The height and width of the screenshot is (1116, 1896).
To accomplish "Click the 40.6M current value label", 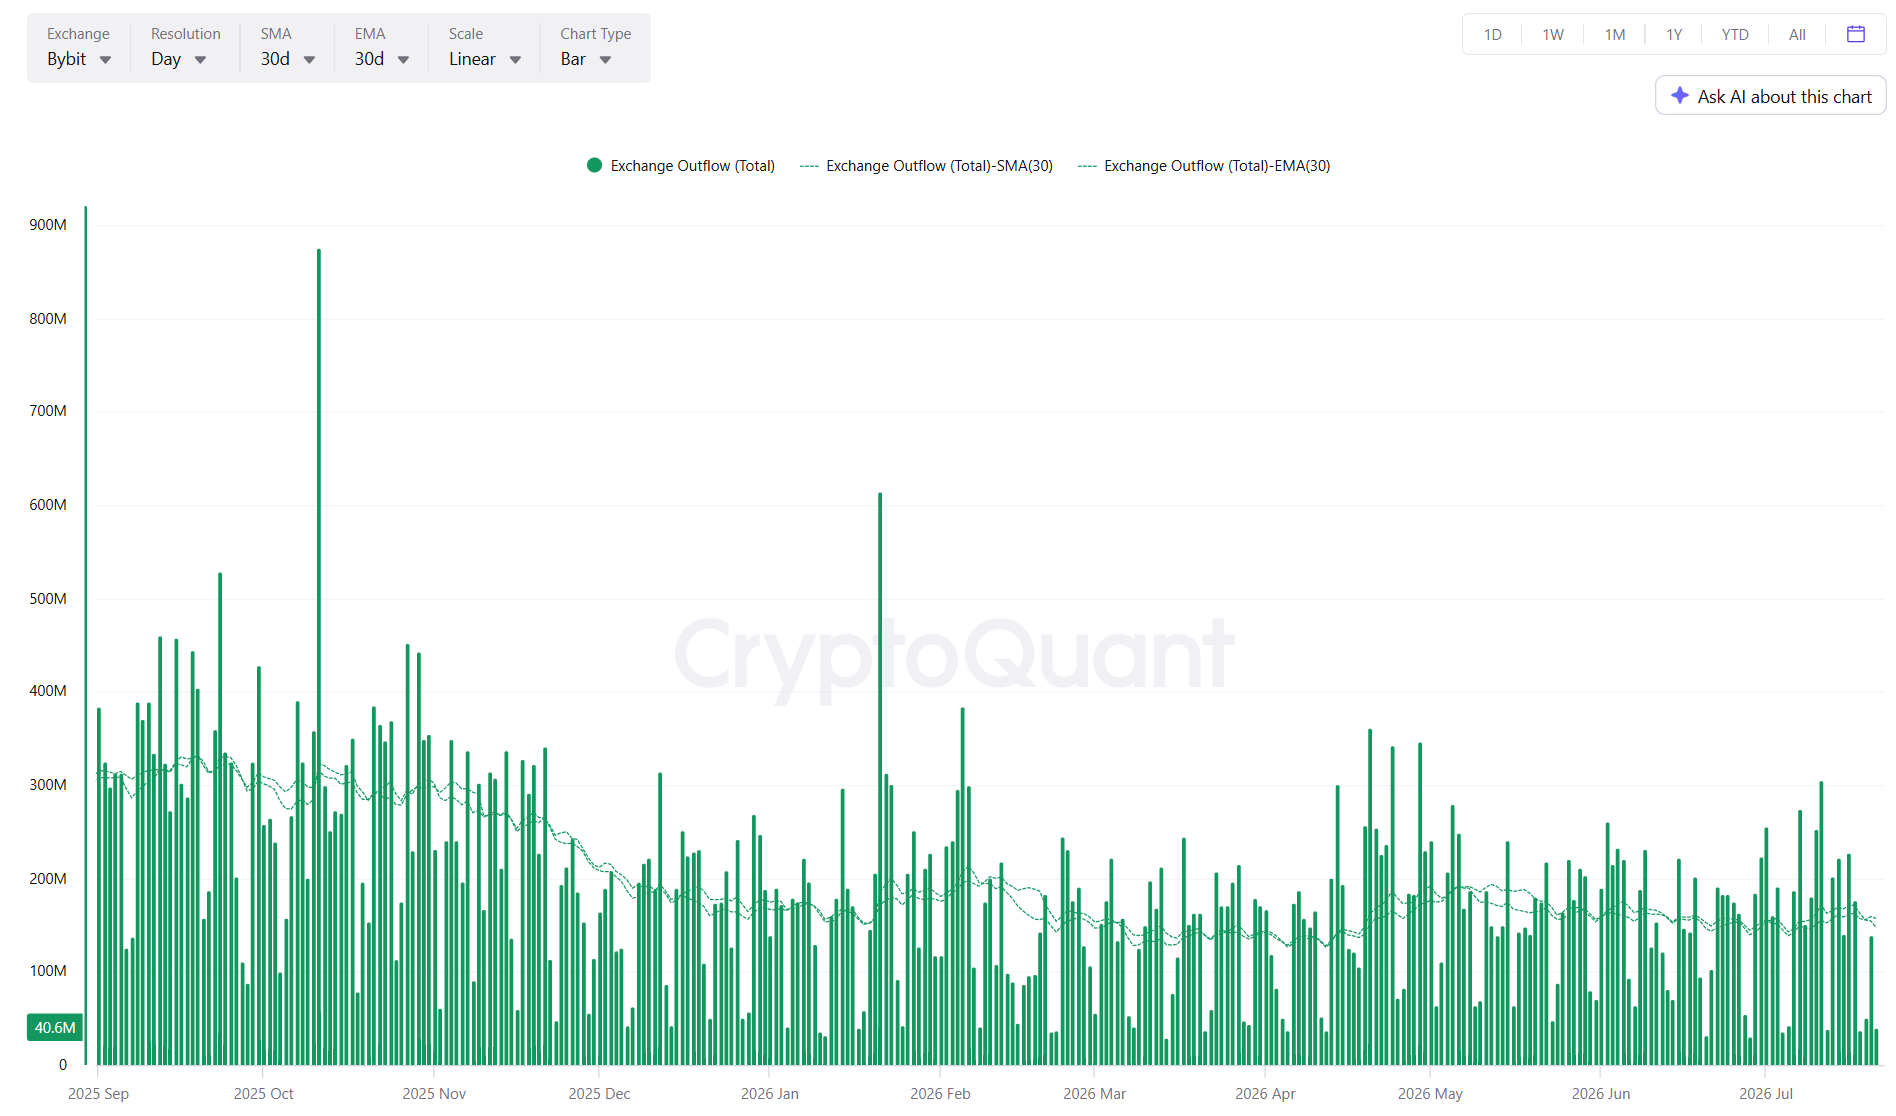I will pyautogui.click(x=55, y=1027).
